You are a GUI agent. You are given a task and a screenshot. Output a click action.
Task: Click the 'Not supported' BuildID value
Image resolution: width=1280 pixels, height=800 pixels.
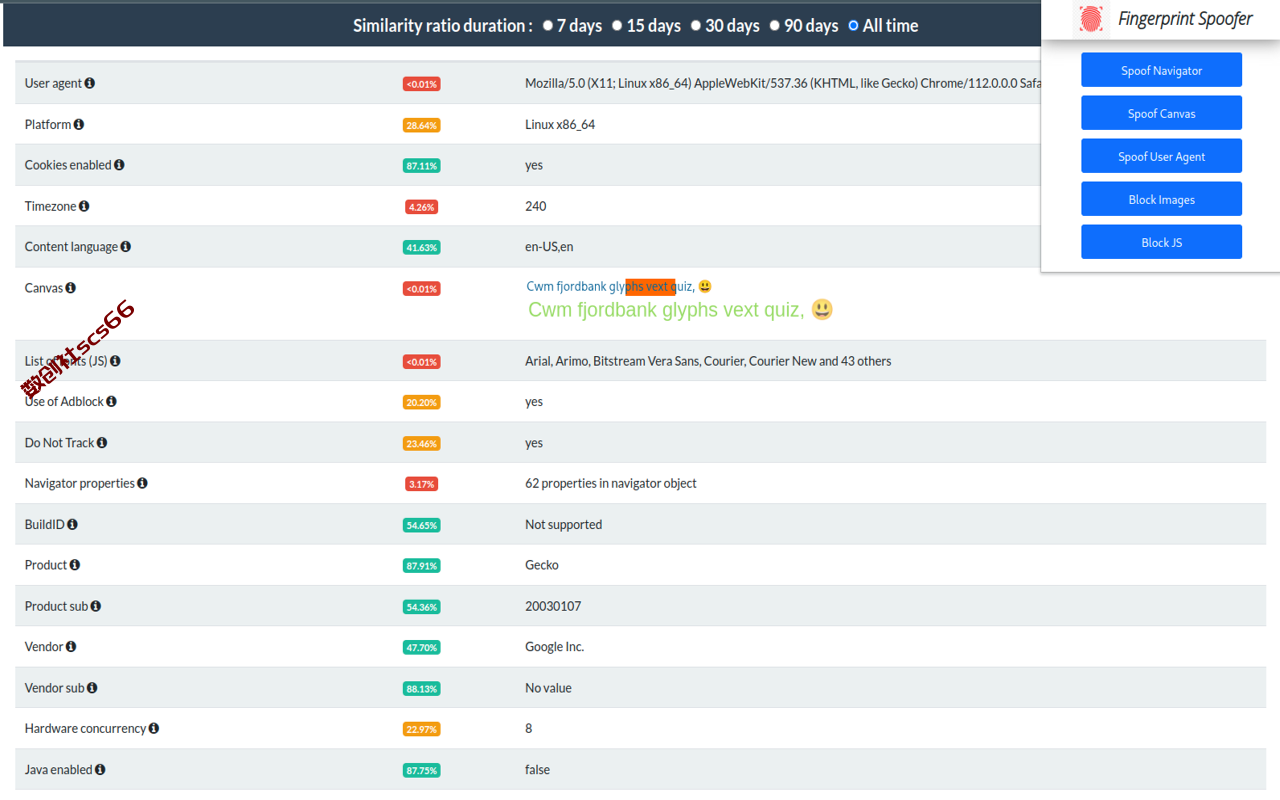pos(564,524)
